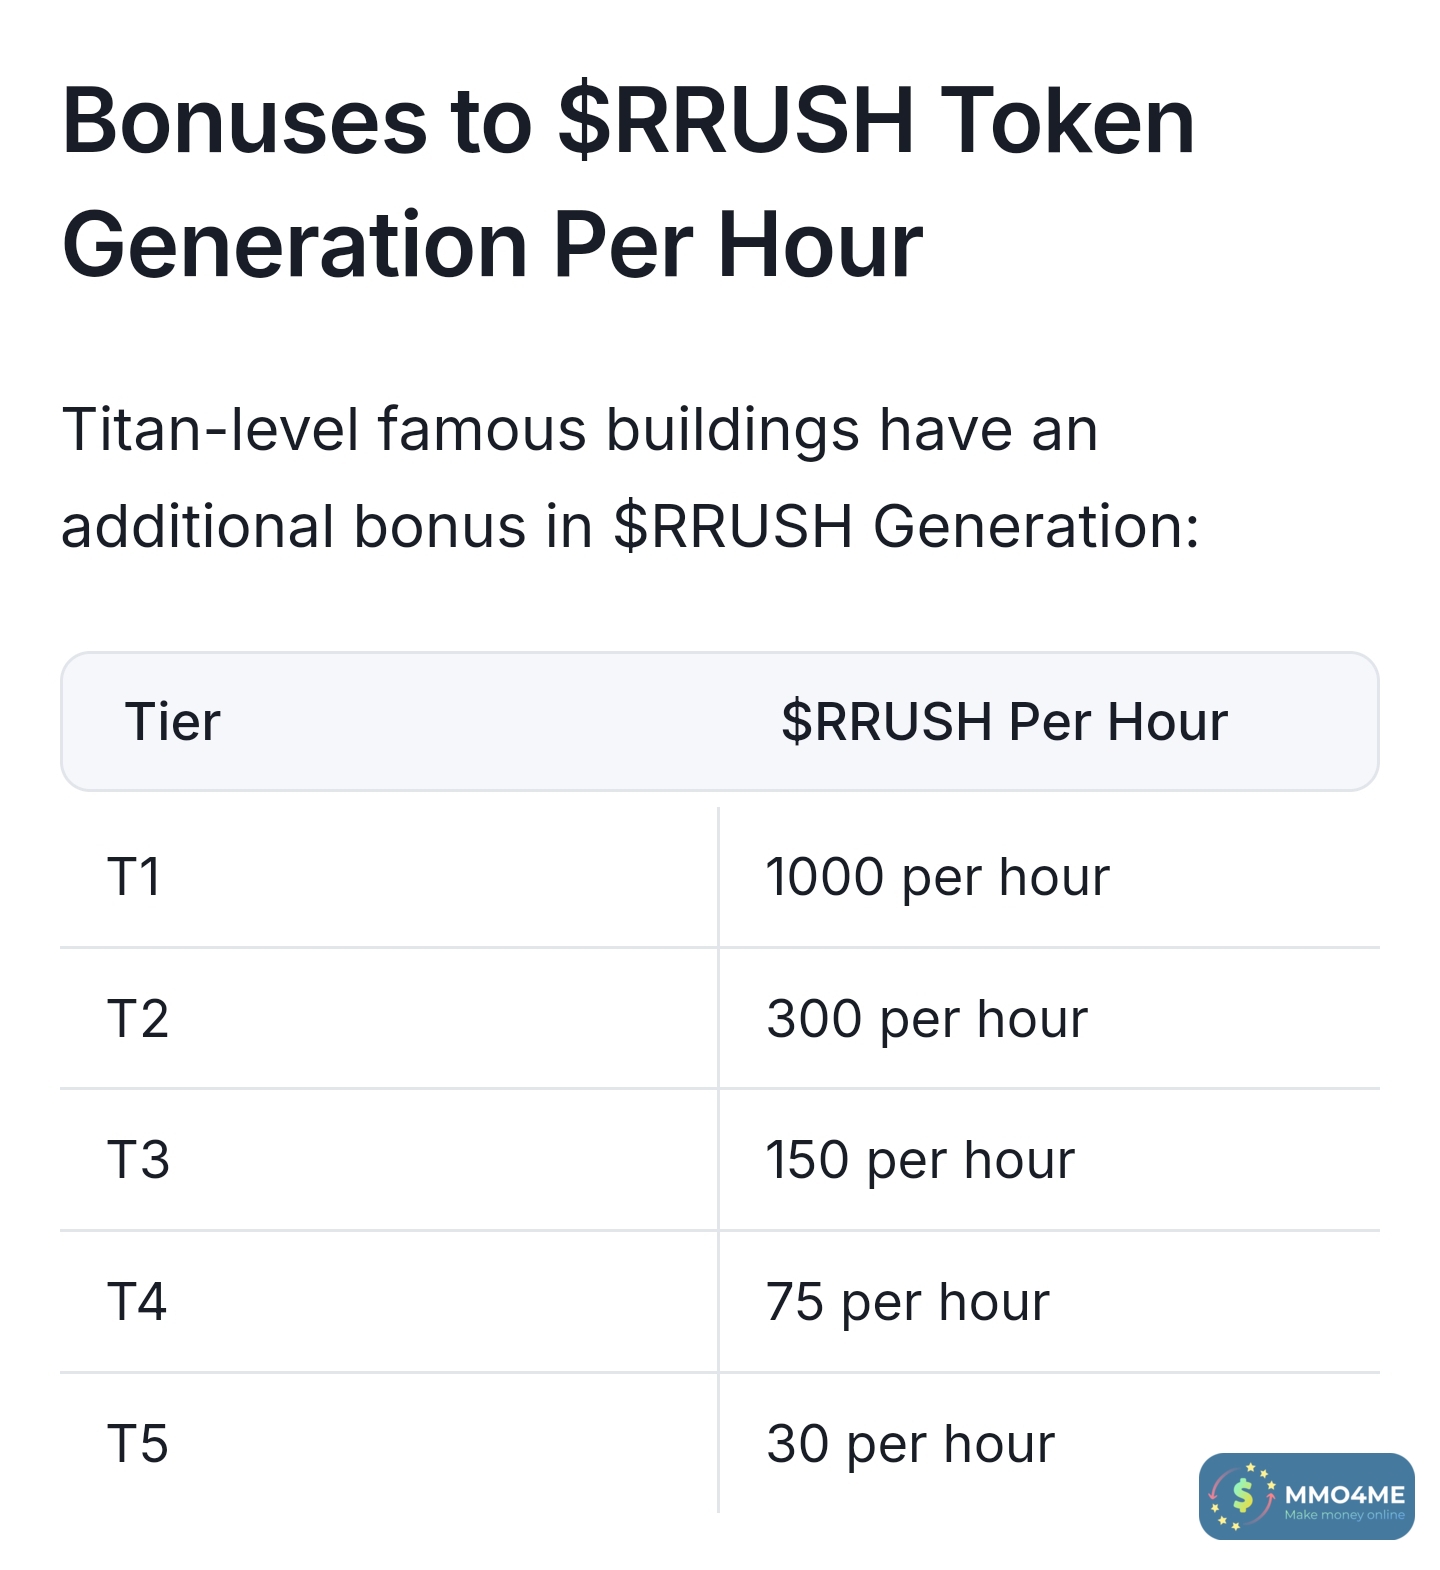Click the '300 per hour' value
The image size is (1440, 1570).
926,1019
